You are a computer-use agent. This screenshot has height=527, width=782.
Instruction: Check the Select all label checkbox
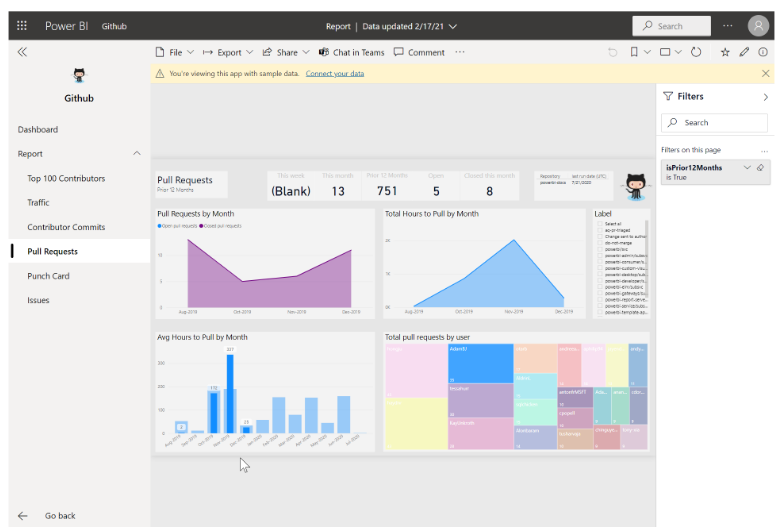coord(600,224)
